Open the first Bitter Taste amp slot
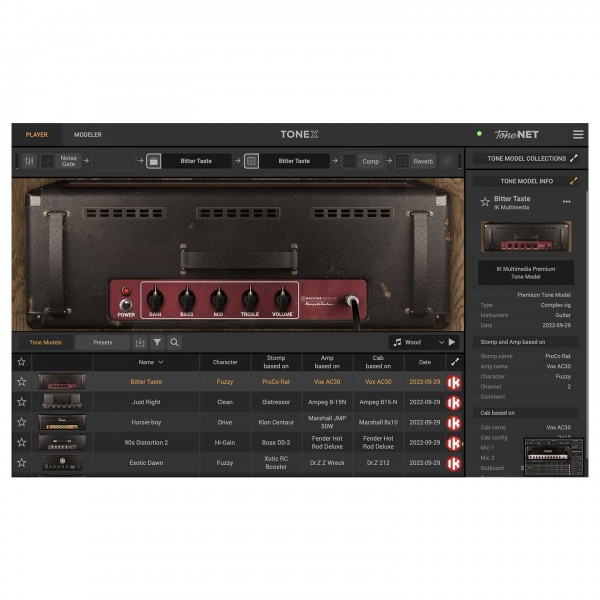 coord(196,161)
